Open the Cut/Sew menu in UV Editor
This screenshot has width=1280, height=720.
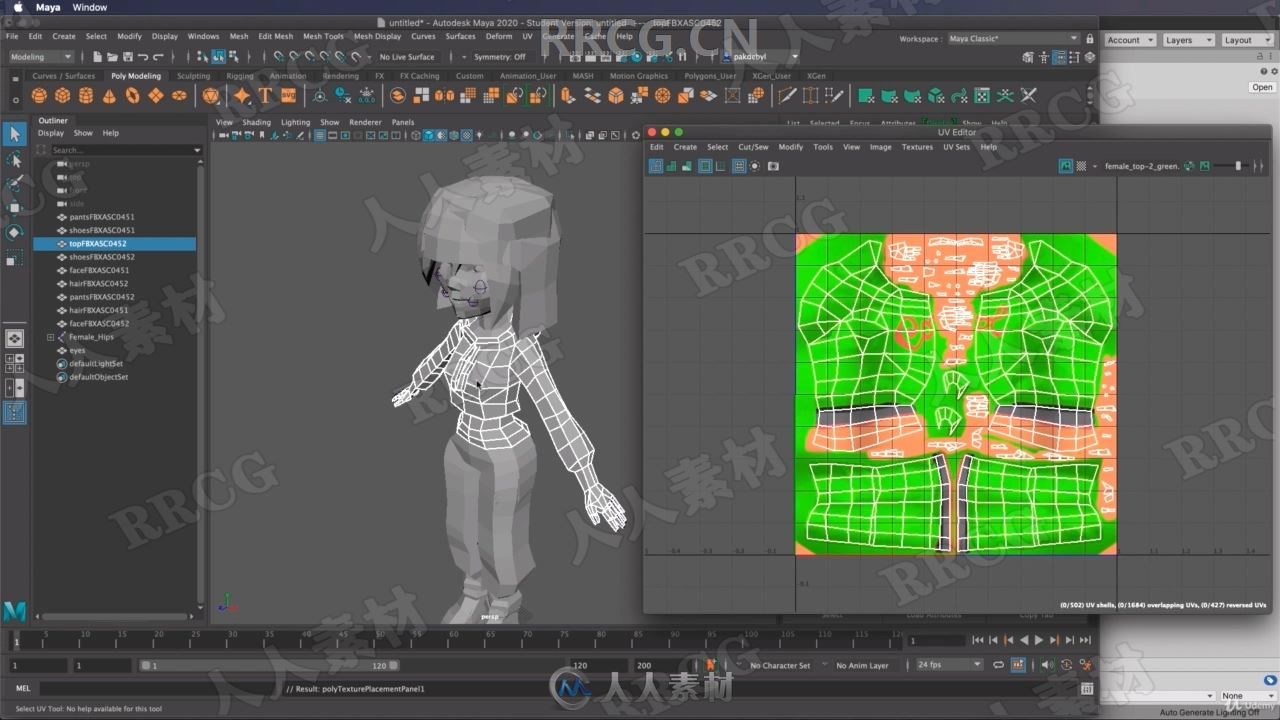coord(753,147)
